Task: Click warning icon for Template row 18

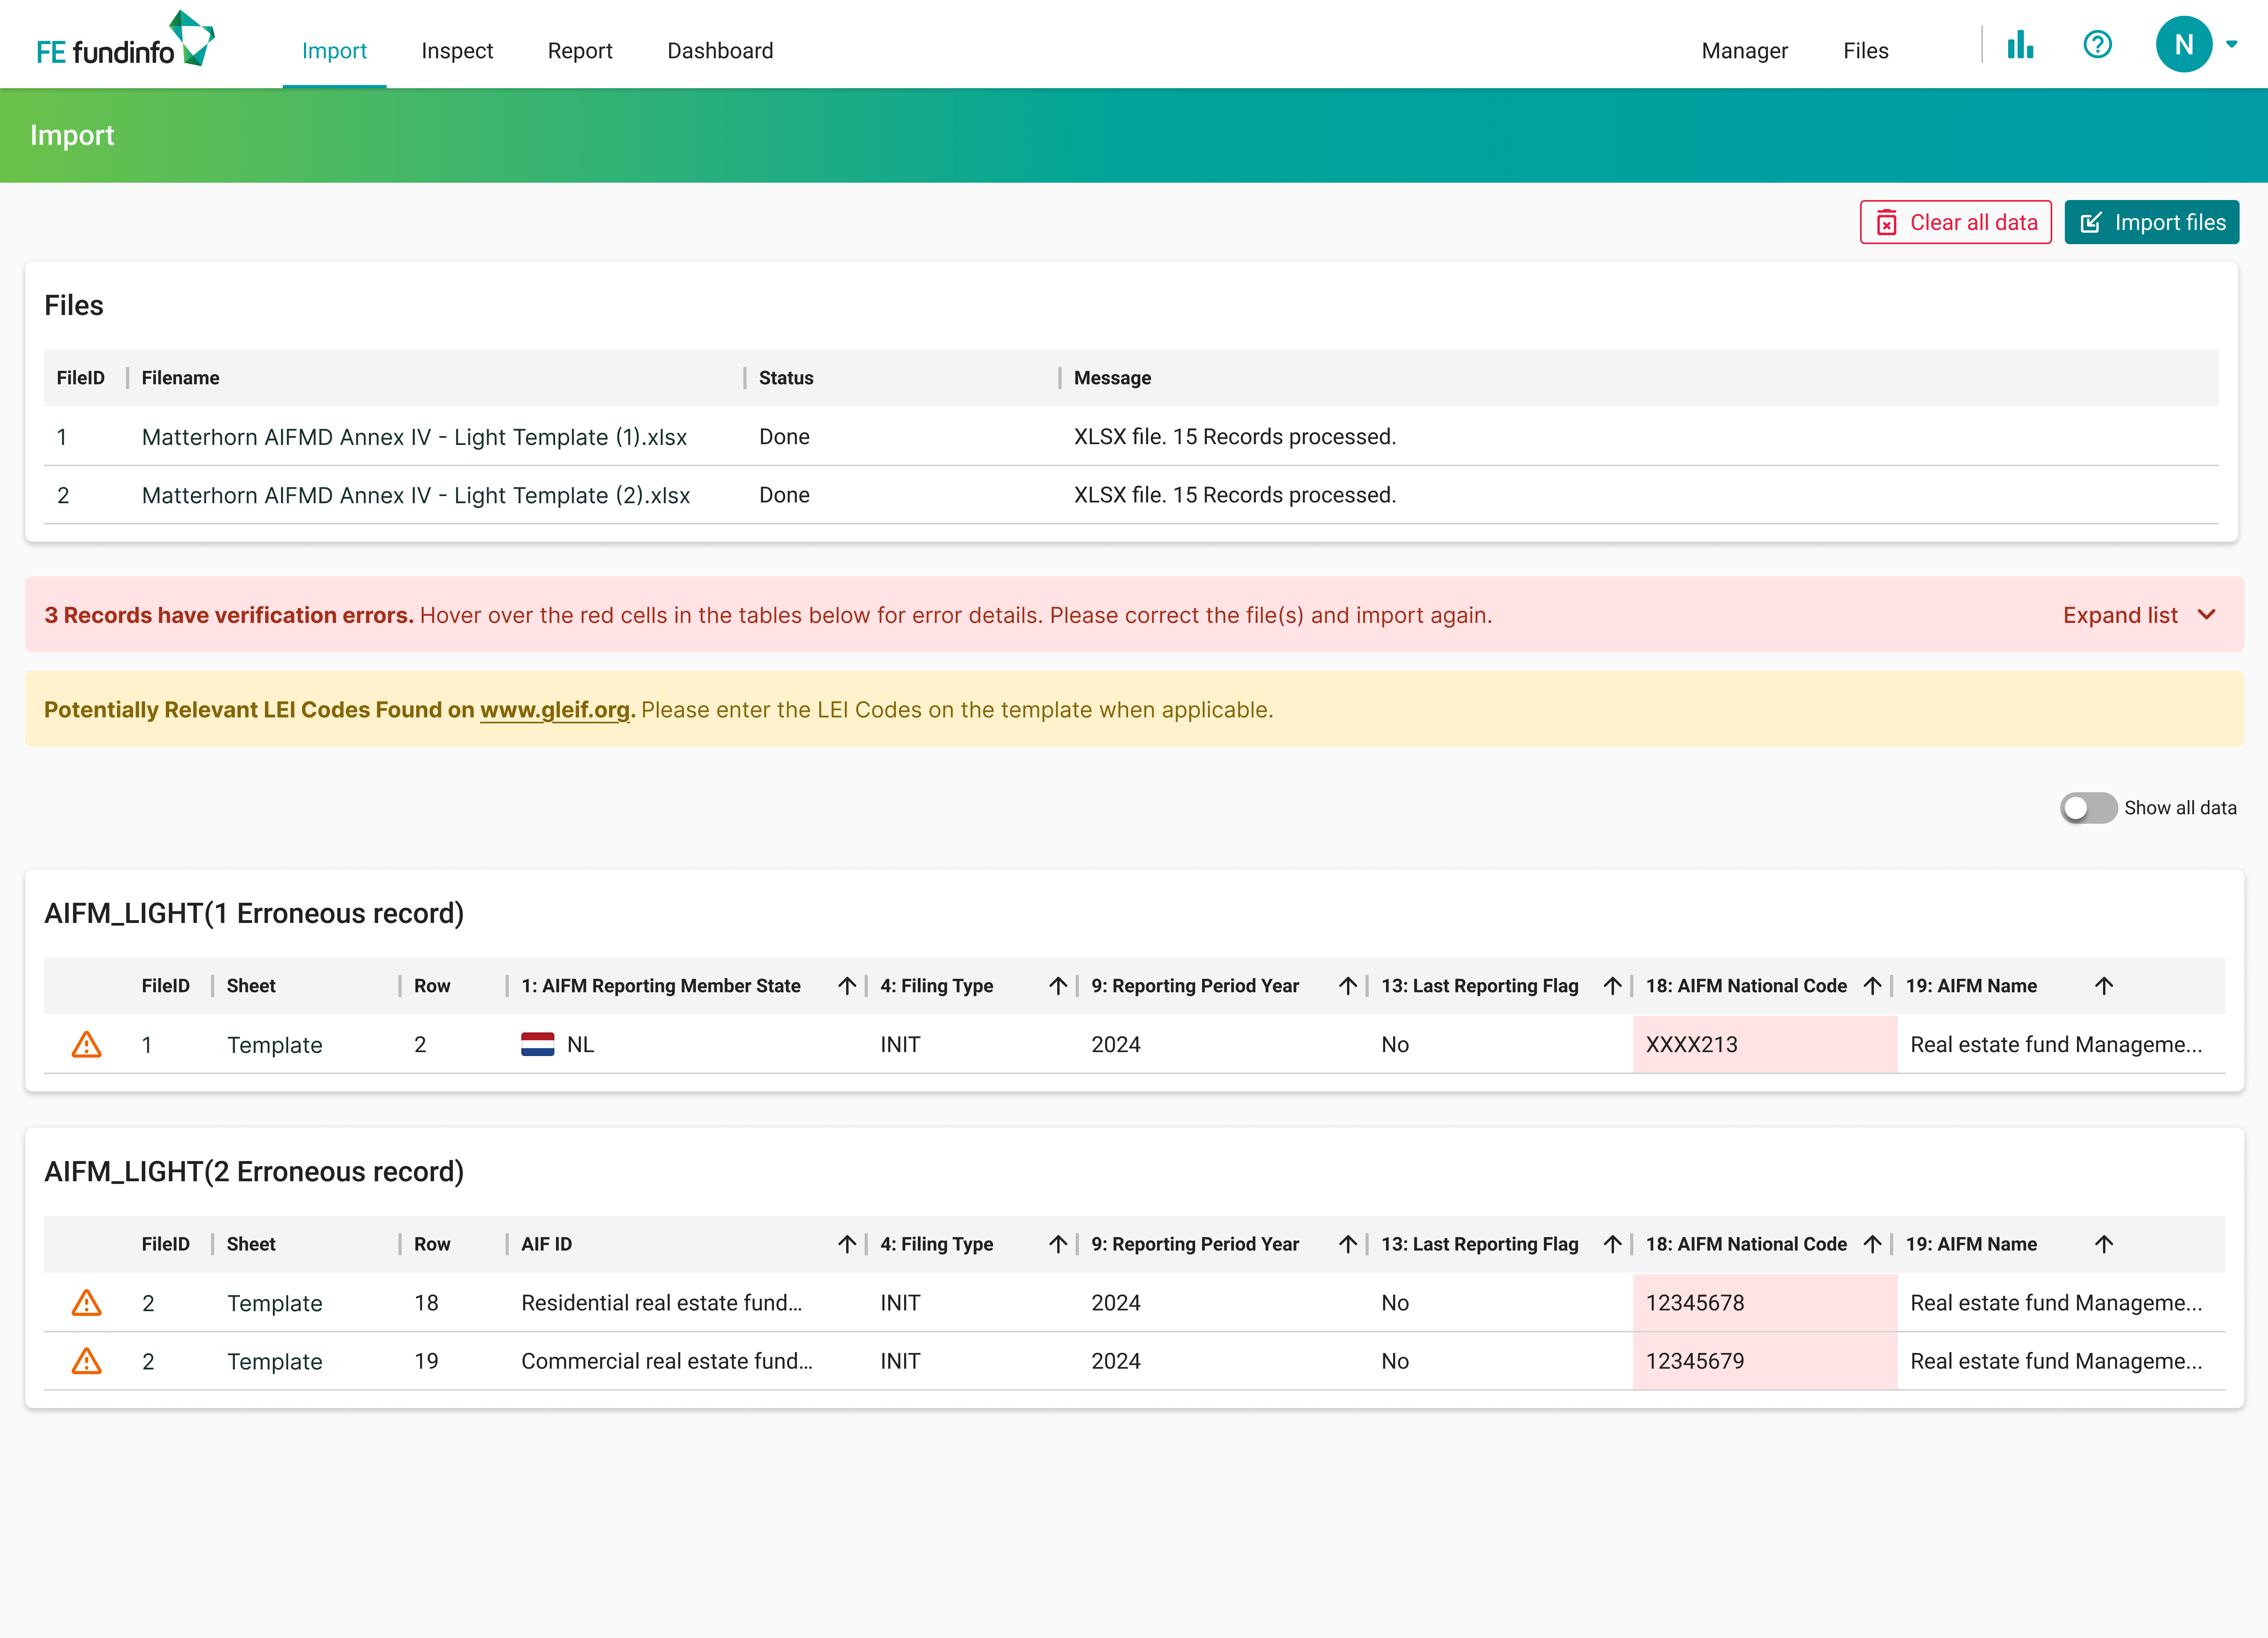Action: pos(87,1302)
